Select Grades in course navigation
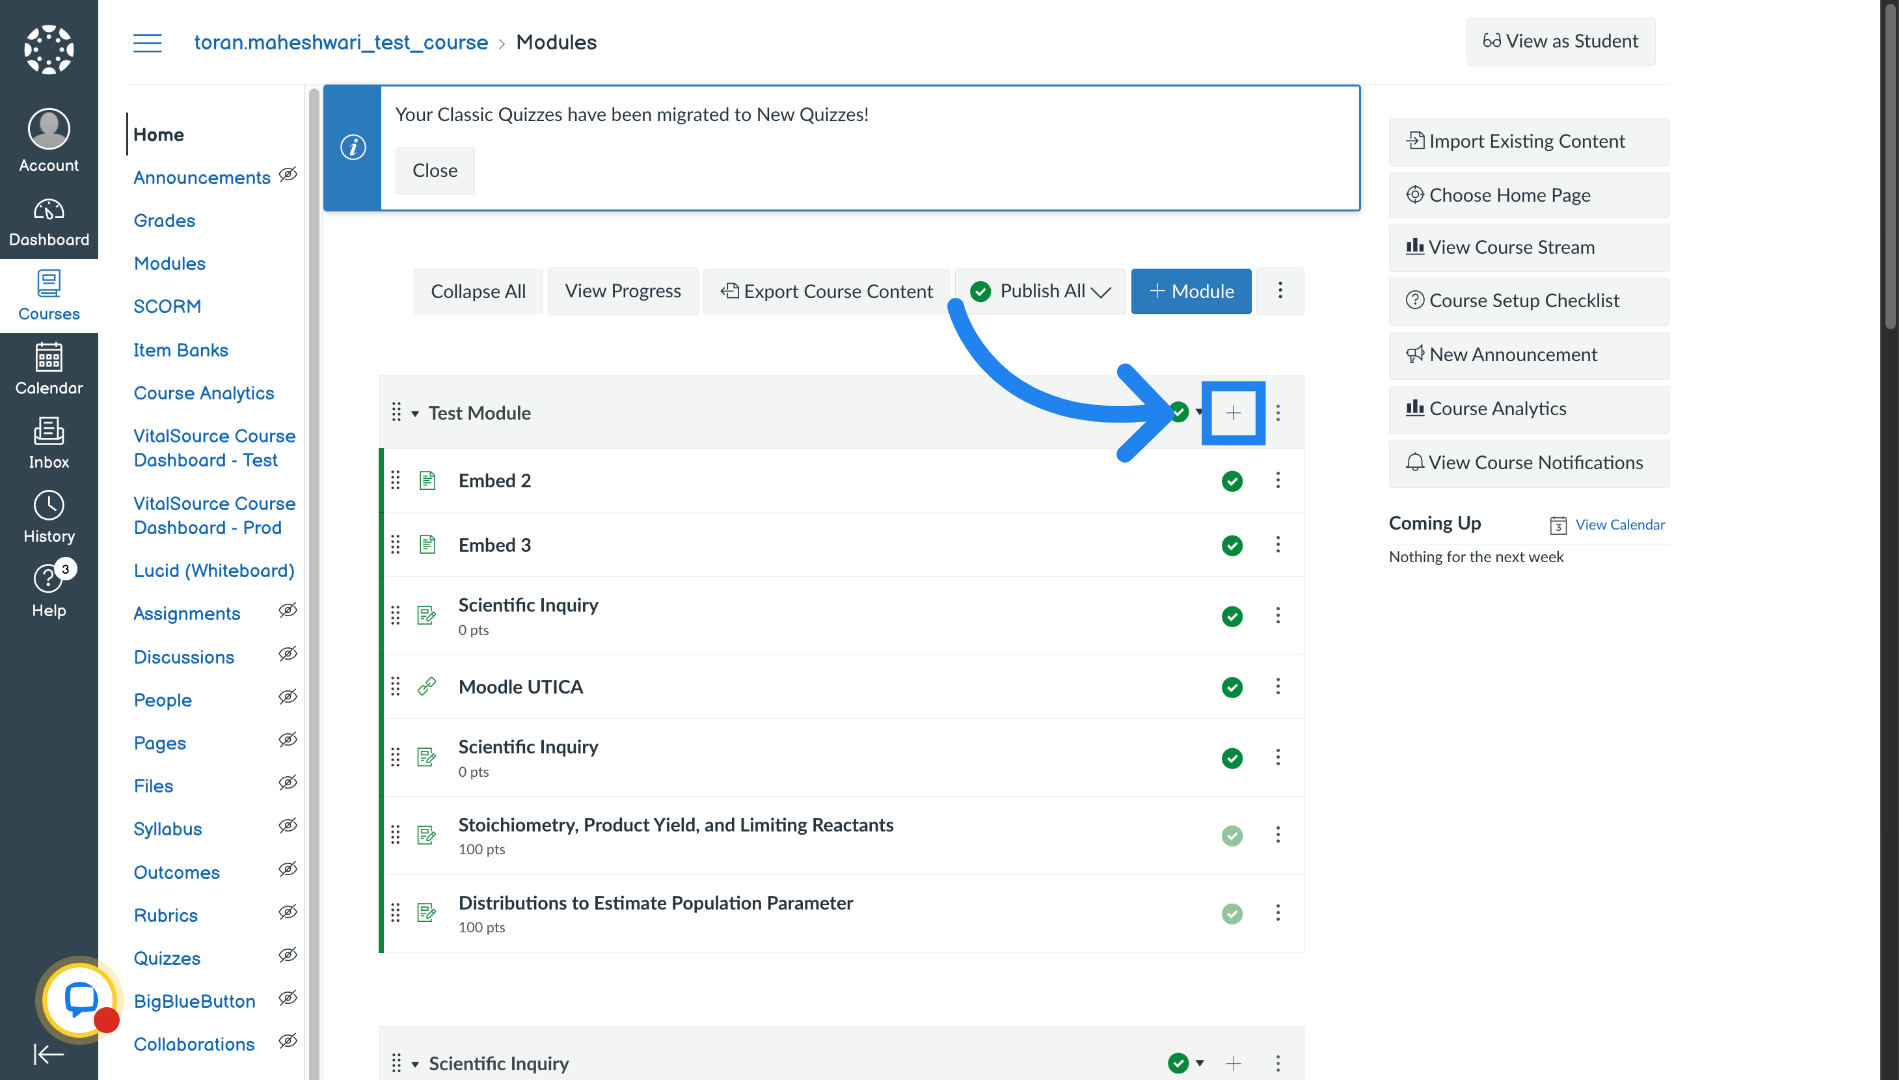1899x1080 pixels. (164, 220)
